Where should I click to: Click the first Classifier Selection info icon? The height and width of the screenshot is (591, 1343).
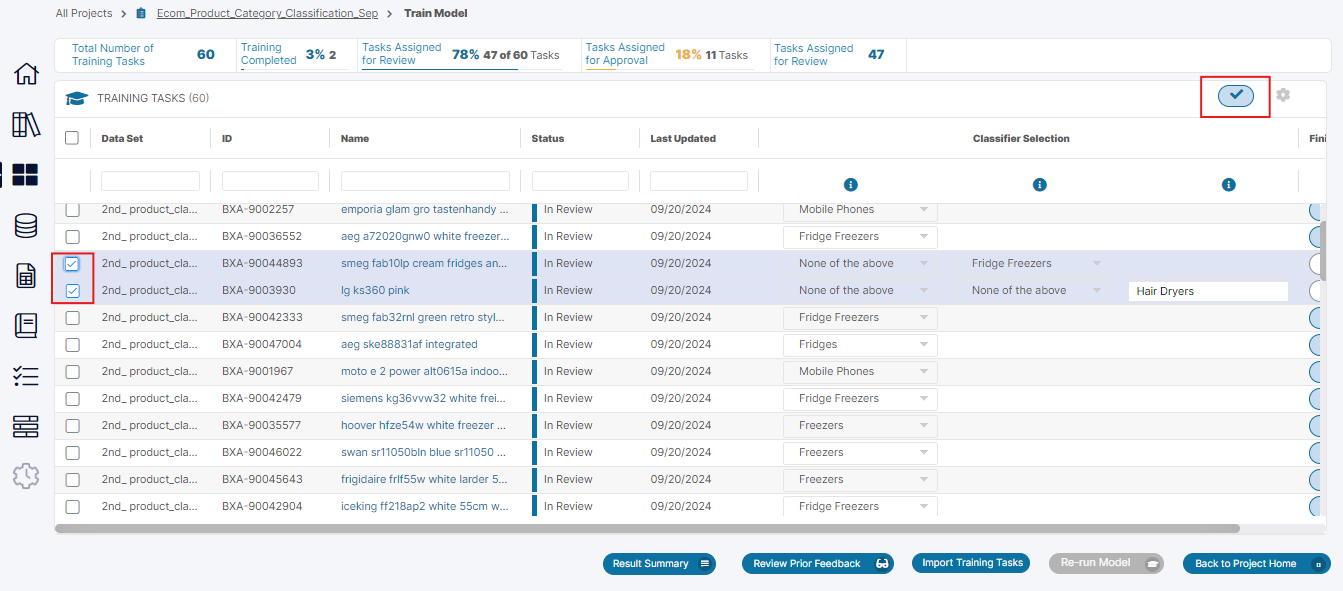tap(851, 185)
